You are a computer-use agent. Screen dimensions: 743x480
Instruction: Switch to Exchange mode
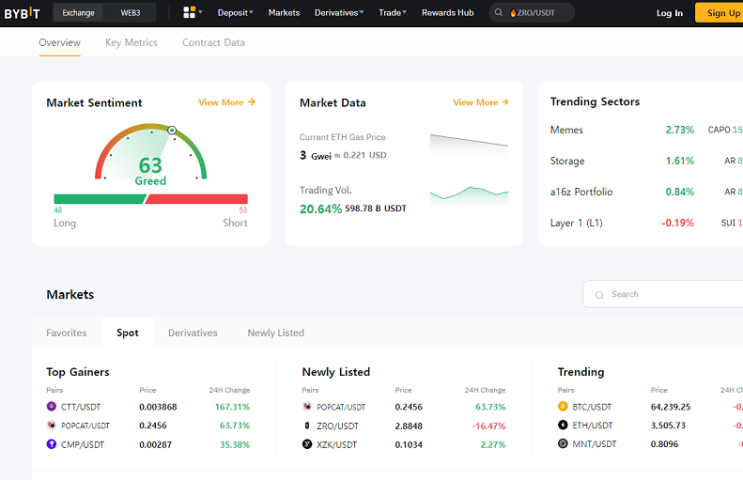79,13
